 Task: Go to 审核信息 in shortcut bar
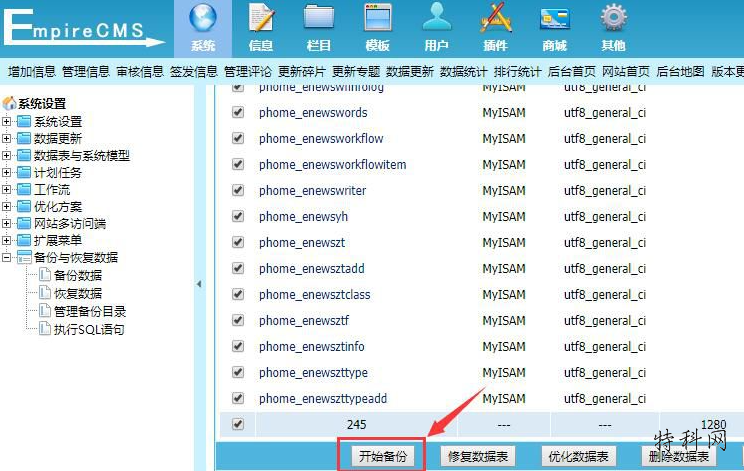coord(140,72)
